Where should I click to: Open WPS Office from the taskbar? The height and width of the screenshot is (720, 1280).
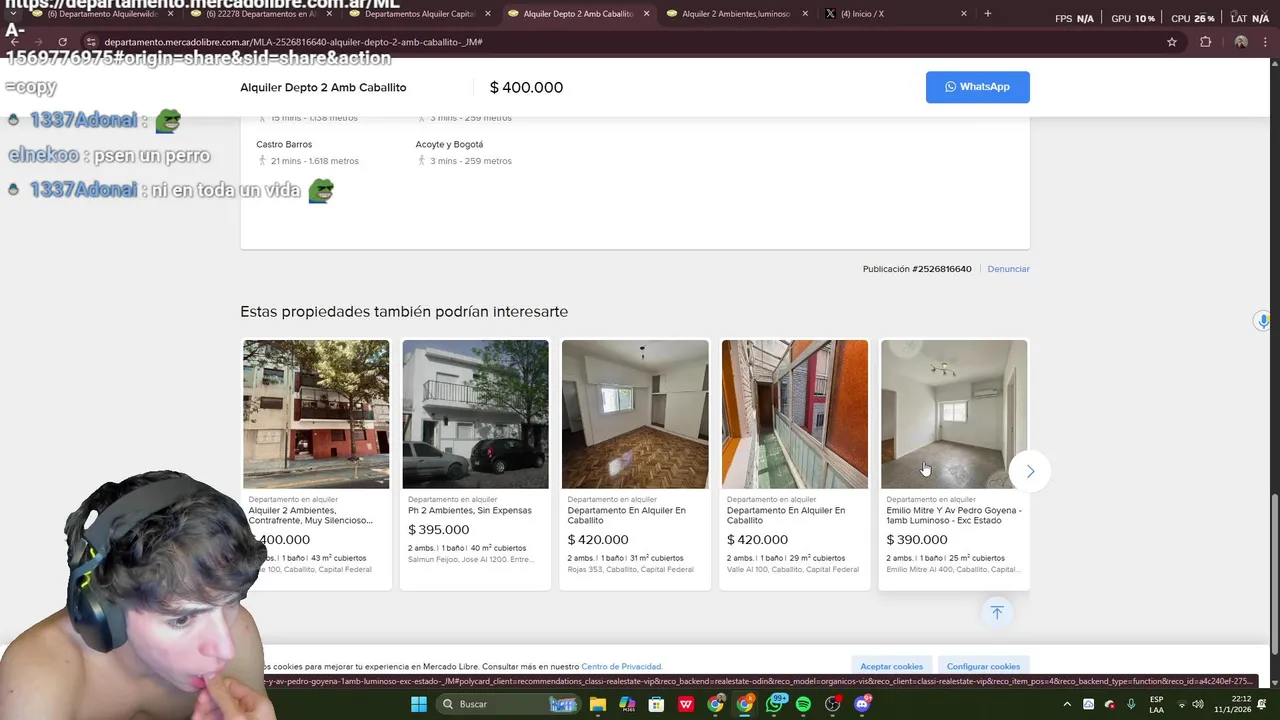(686, 704)
